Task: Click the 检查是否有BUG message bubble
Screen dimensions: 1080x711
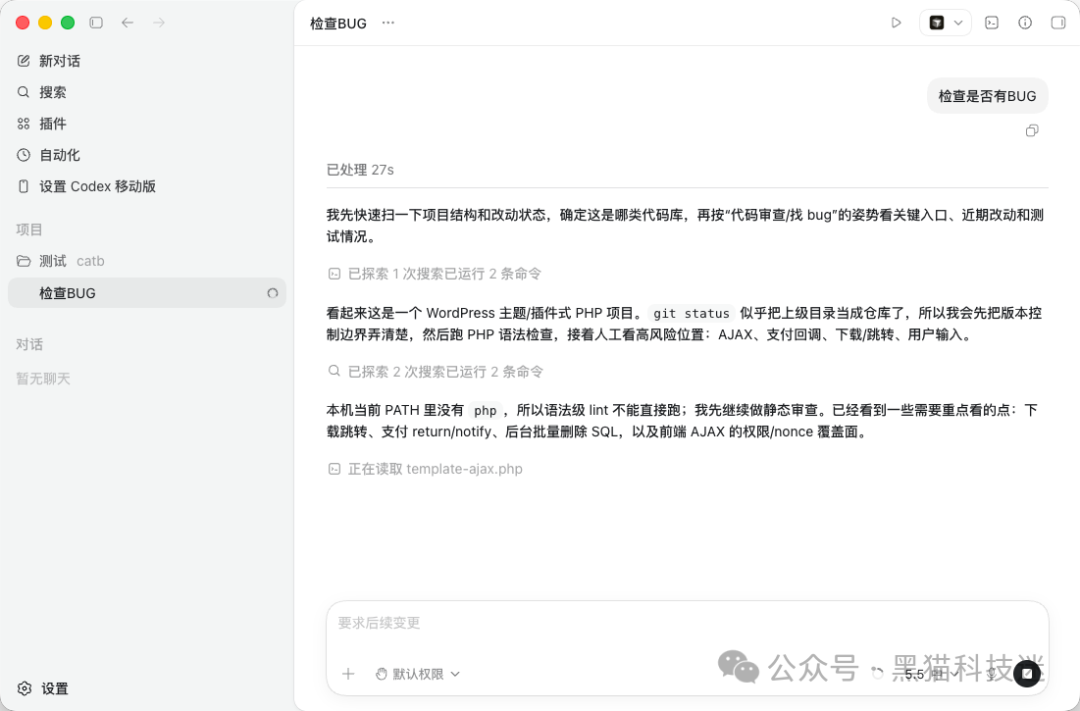Action: (x=988, y=96)
